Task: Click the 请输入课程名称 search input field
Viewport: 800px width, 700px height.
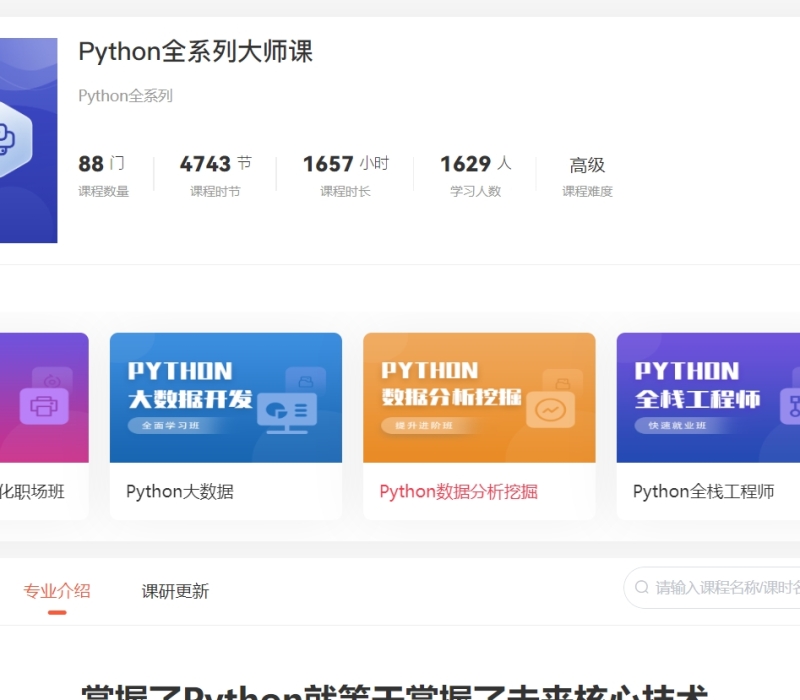Action: pos(720,588)
